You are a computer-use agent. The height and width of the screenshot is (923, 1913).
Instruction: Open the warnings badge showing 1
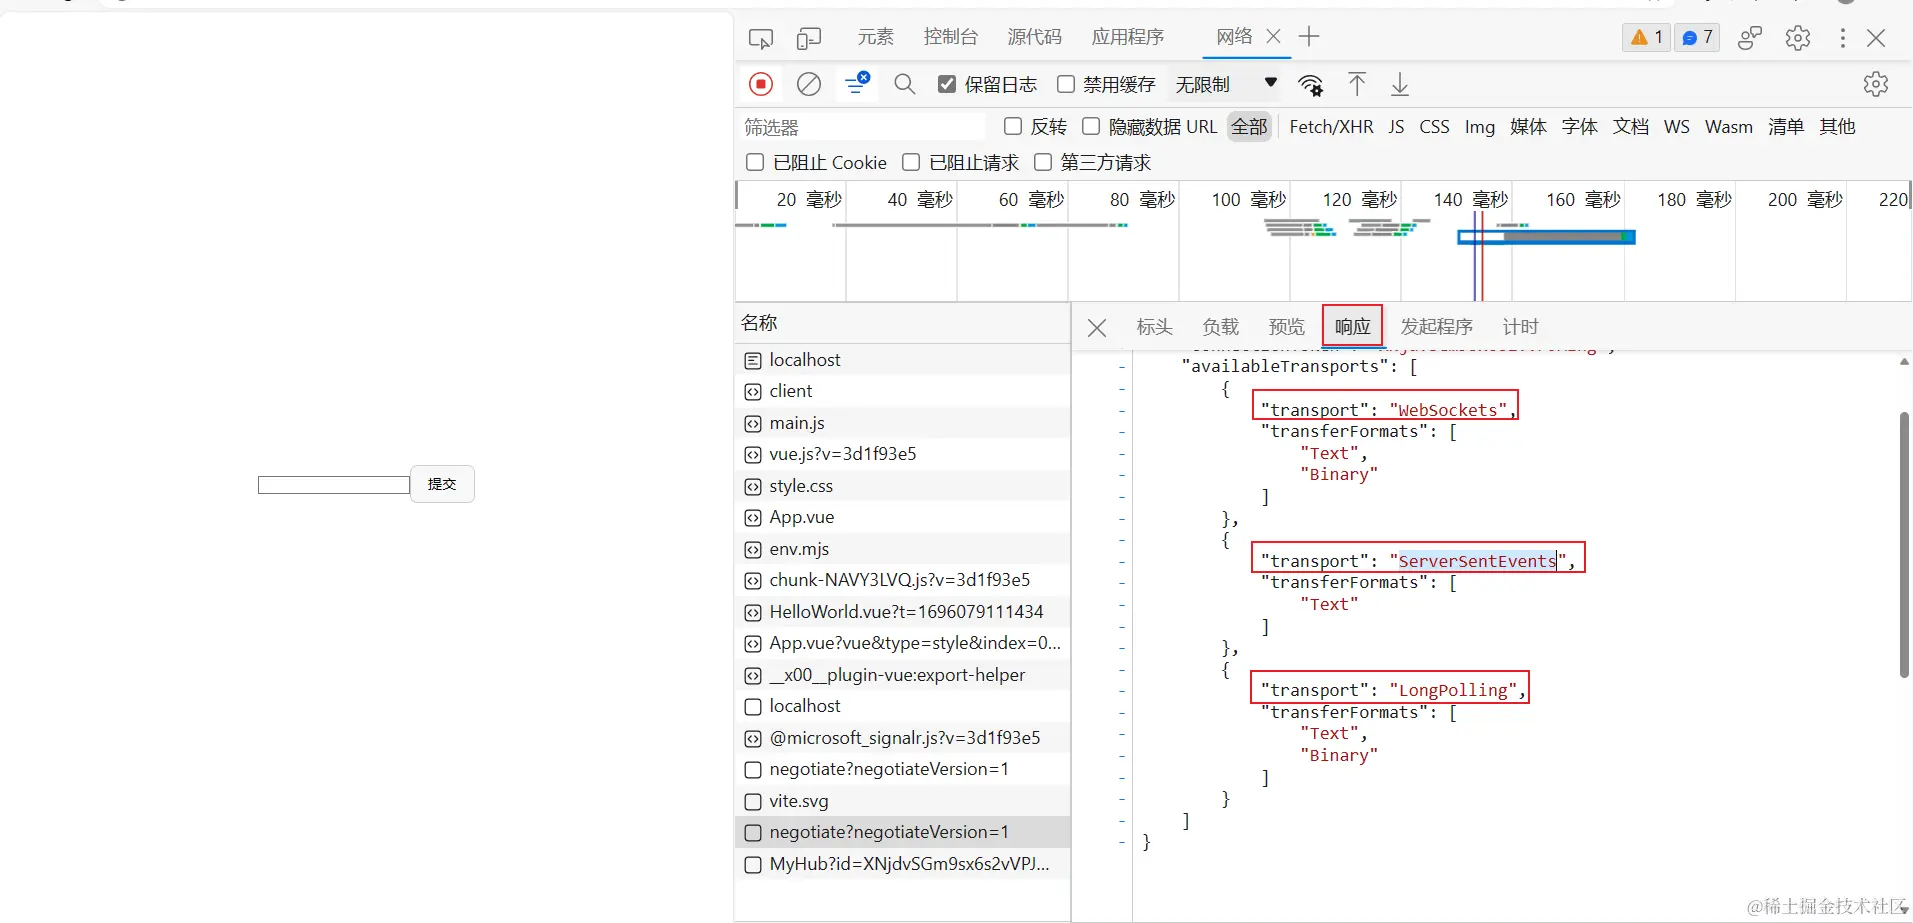(x=1646, y=37)
